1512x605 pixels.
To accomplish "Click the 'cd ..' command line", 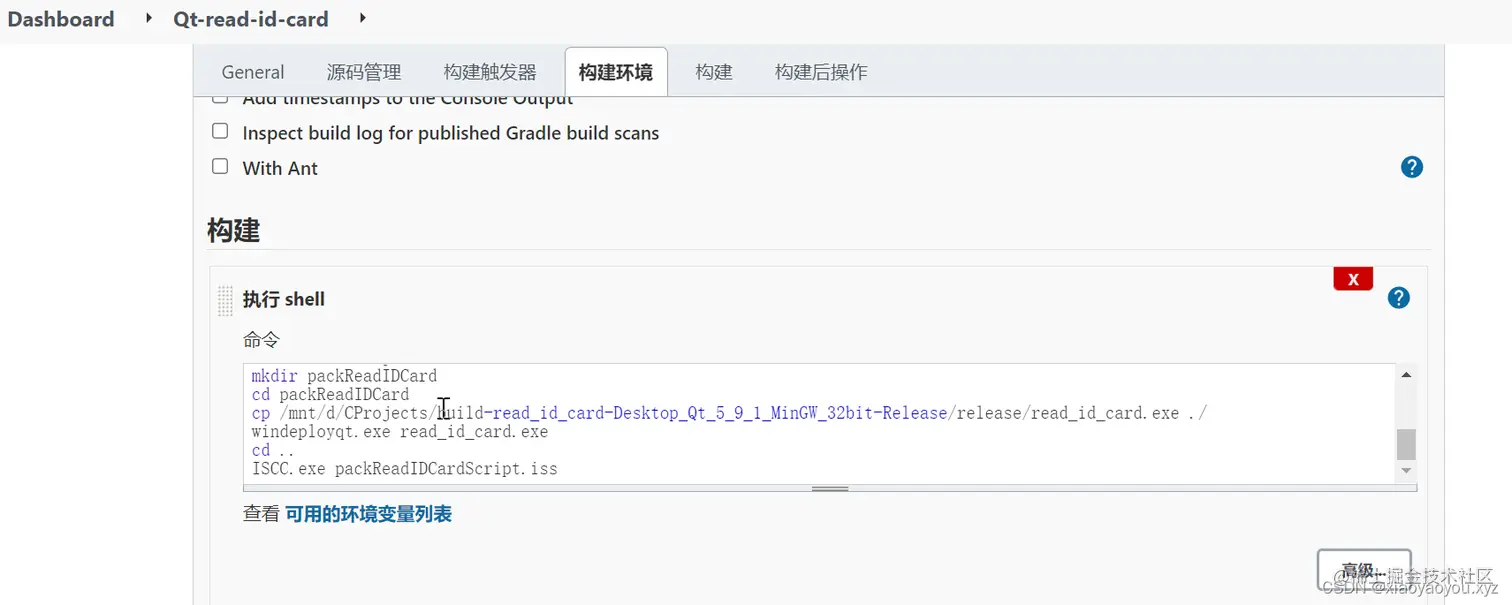I will tap(274, 450).
